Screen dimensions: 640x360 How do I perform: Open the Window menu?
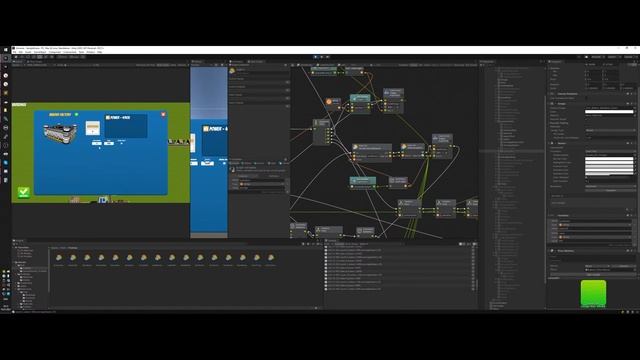click(91, 52)
